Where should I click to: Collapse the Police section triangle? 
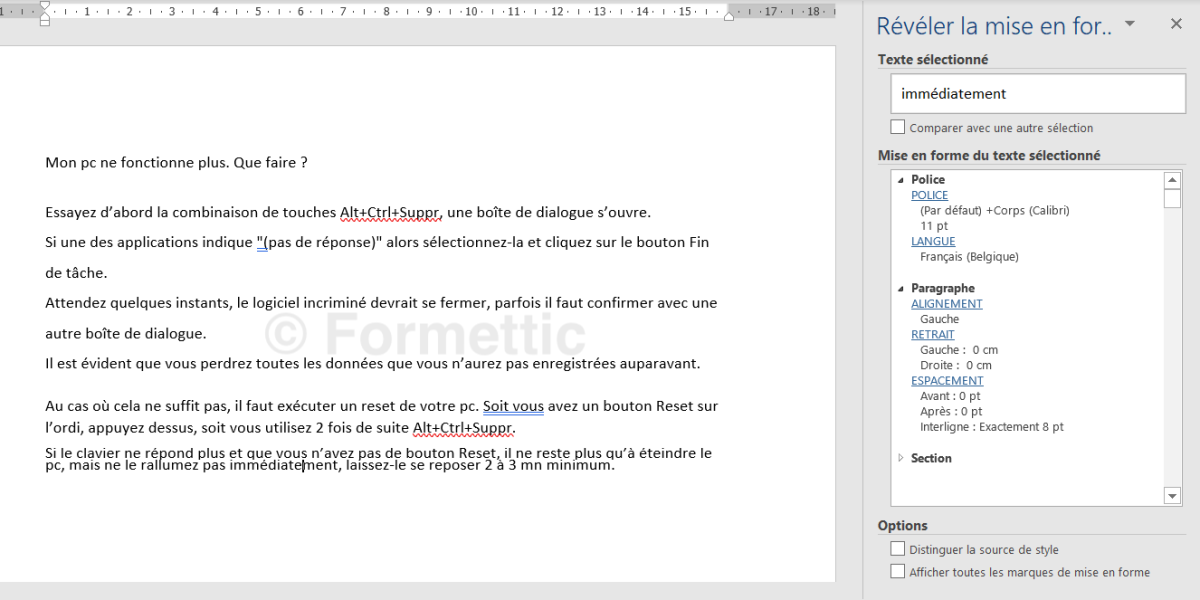901,180
